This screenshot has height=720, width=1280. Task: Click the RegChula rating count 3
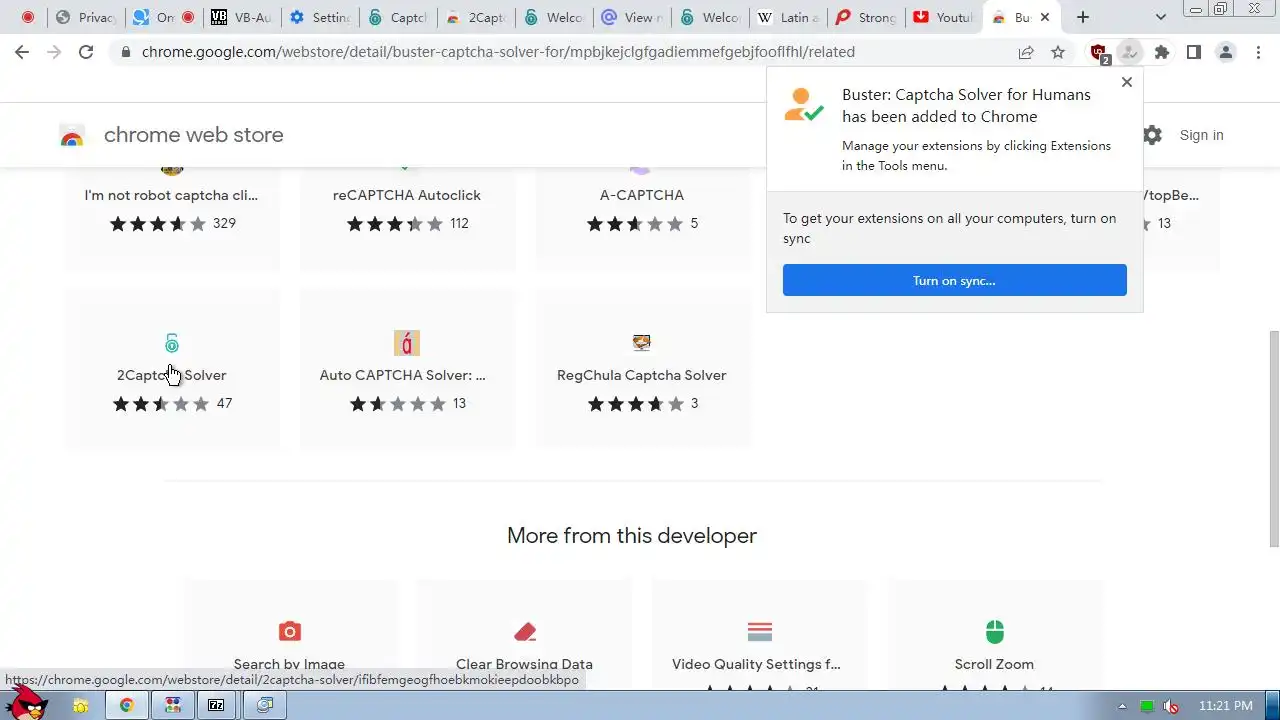coord(694,404)
